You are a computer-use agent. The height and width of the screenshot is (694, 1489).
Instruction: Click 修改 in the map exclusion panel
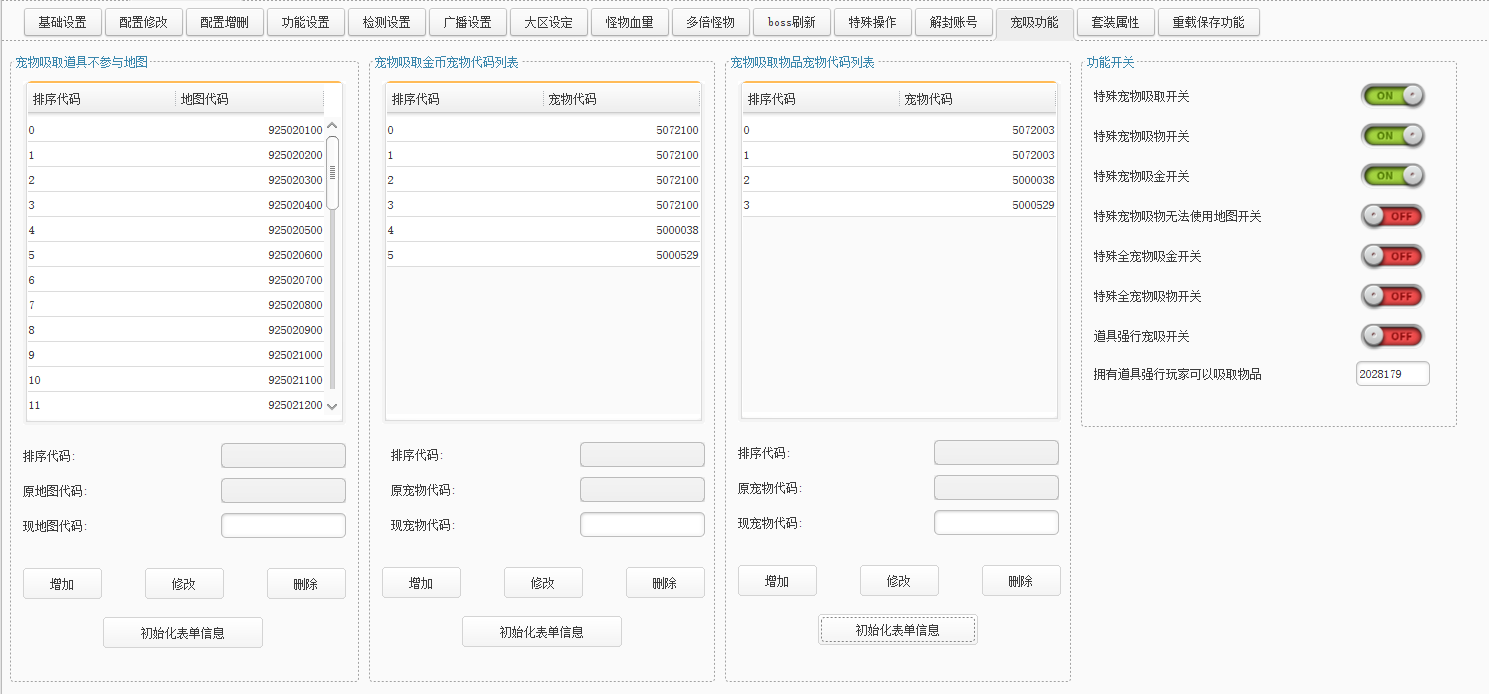(x=184, y=584)
